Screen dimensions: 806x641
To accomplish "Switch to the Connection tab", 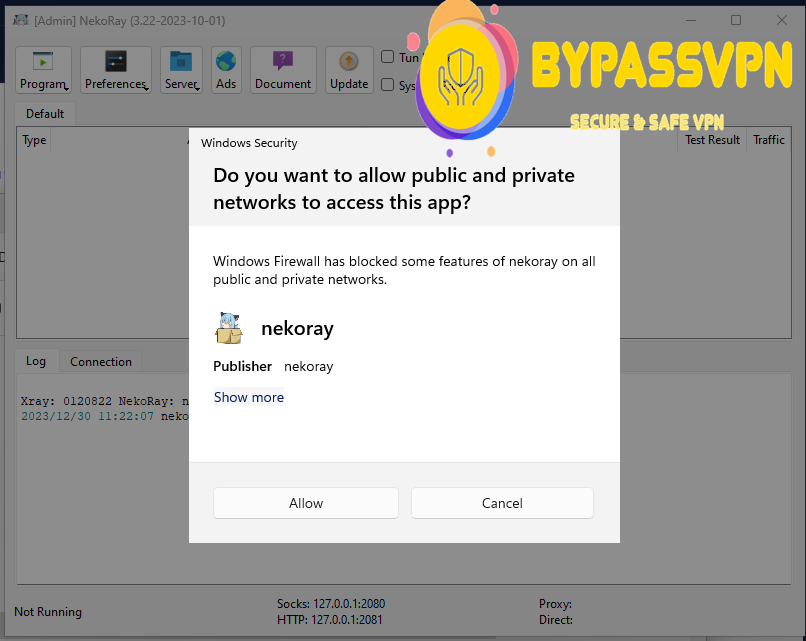I will pos(101,361).
